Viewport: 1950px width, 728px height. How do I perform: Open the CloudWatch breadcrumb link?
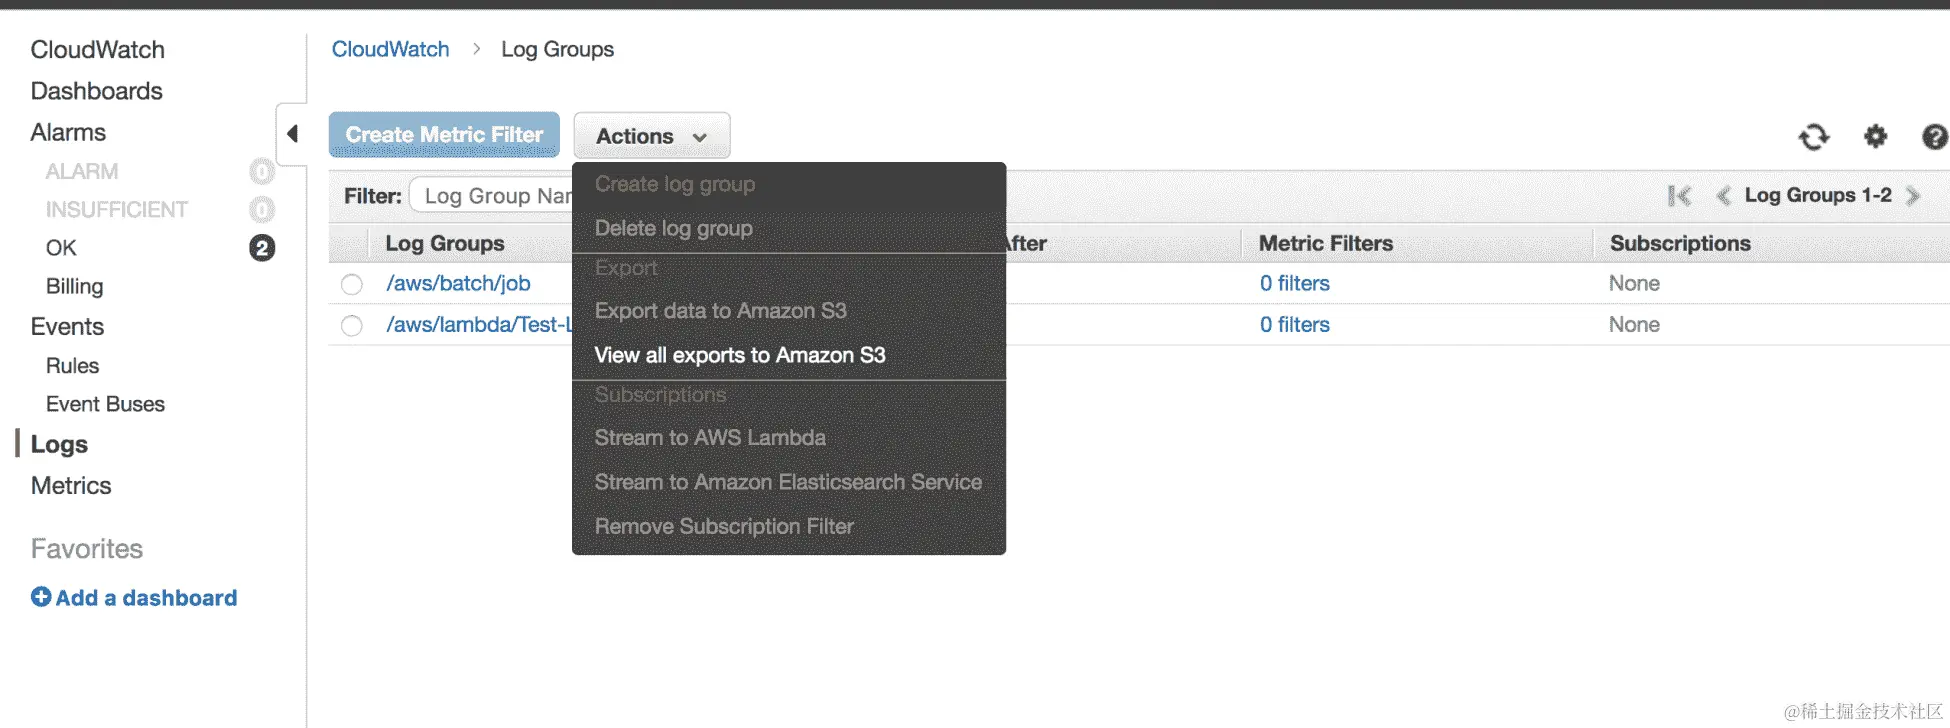click(391, 49)
